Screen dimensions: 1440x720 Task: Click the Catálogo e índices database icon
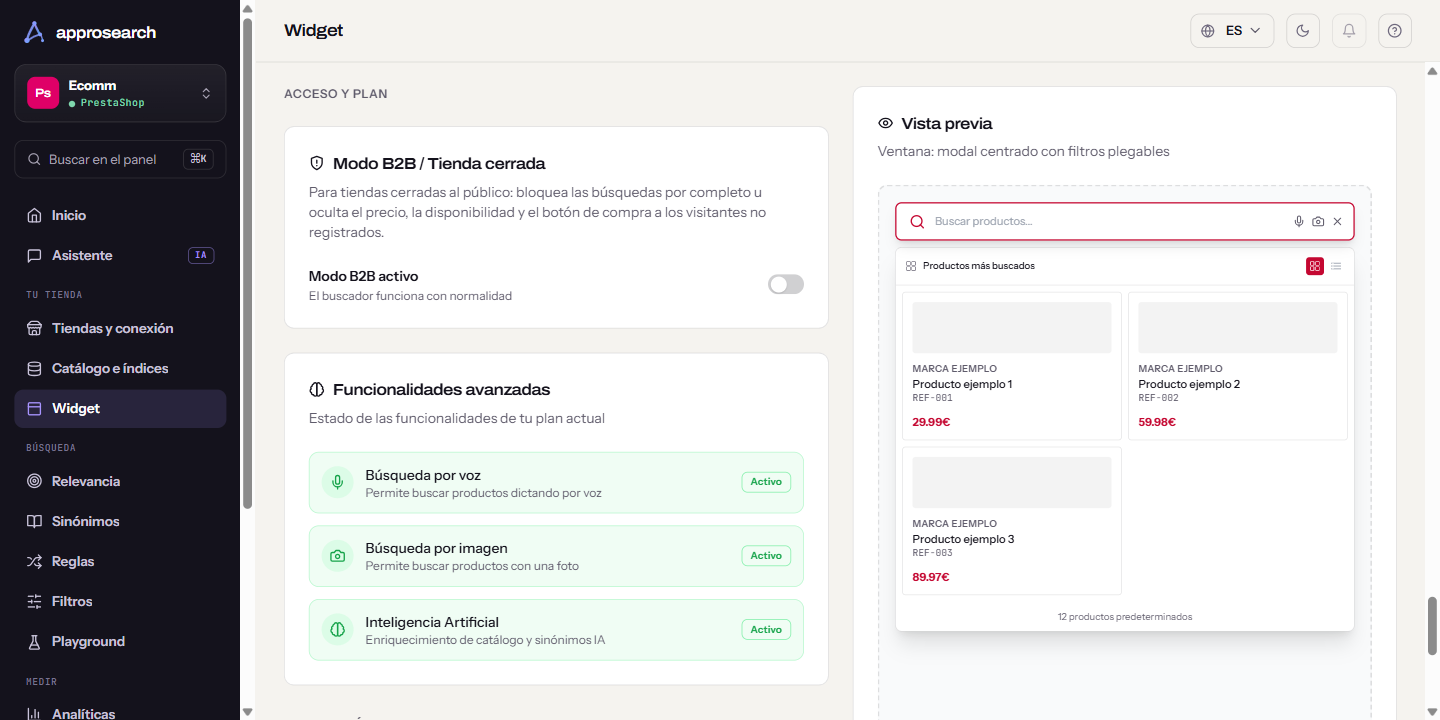pyautogui.click(x=34, y=368)
